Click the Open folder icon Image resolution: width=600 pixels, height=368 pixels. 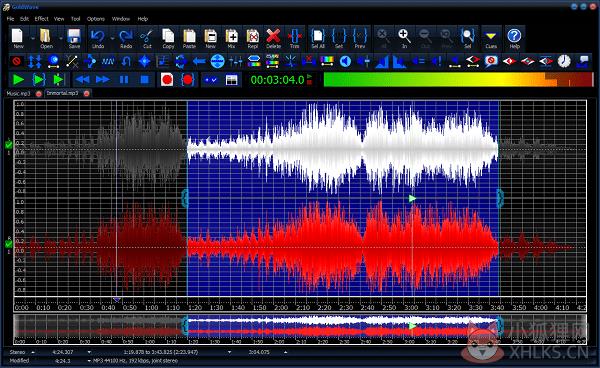[x=46, y=38]
